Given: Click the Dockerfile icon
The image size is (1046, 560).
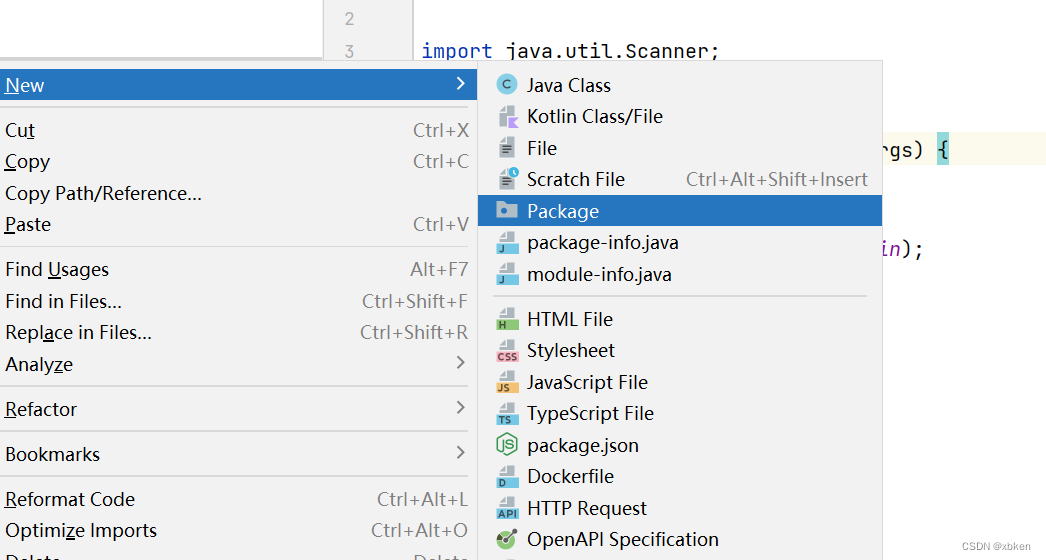Looking at the screenshot, I should coord(507,477).
